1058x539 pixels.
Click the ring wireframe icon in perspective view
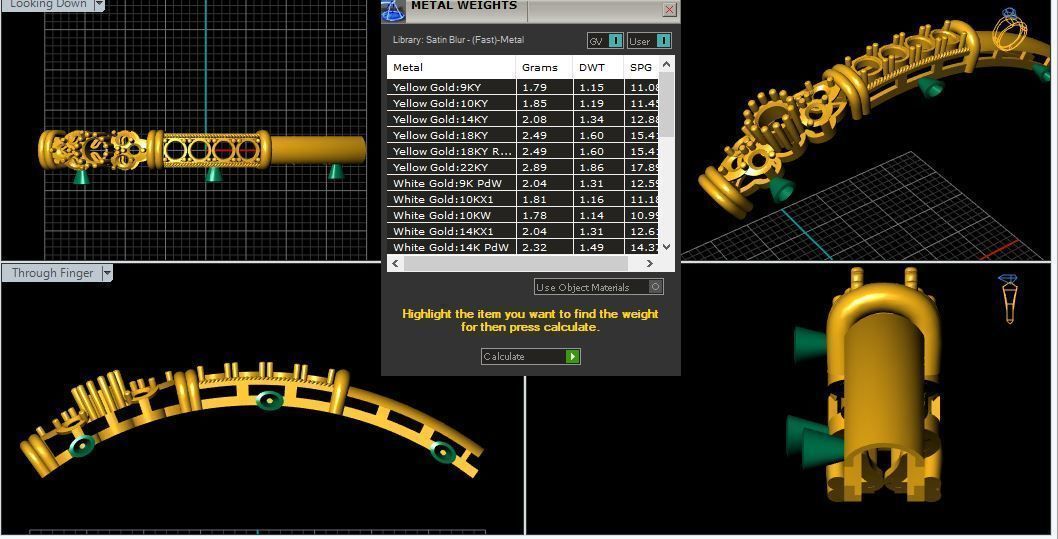coord(1009,28)
